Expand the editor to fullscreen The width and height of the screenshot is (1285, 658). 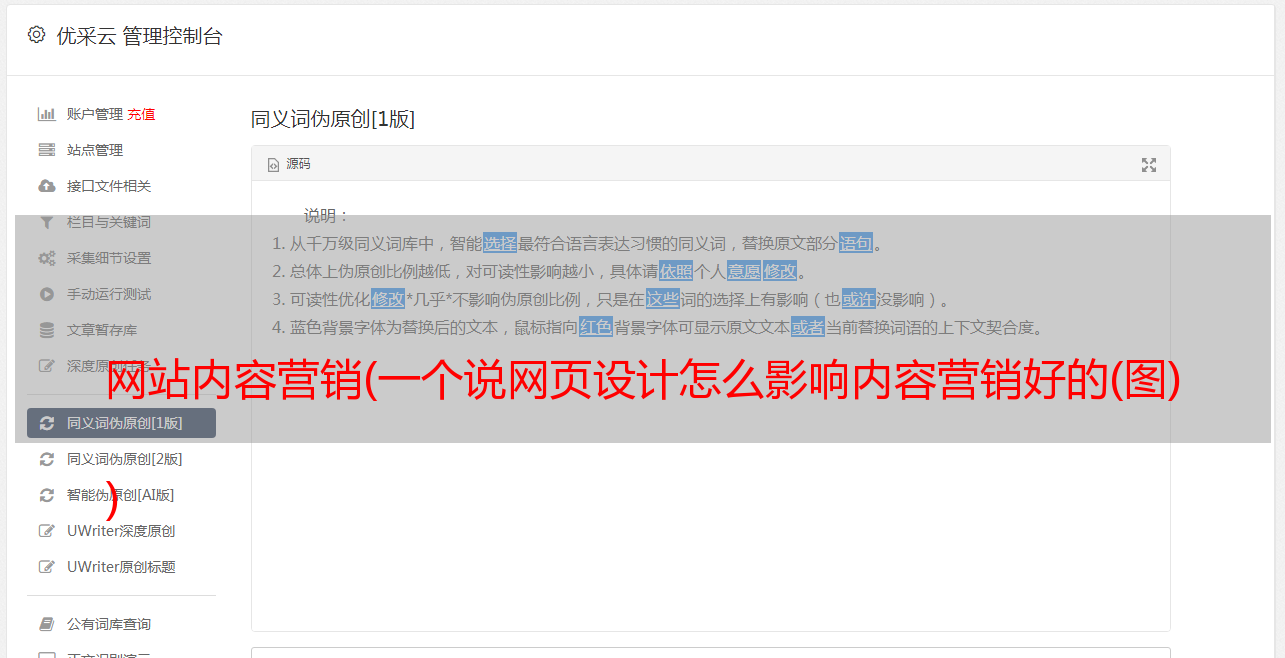click(1149, 165)
